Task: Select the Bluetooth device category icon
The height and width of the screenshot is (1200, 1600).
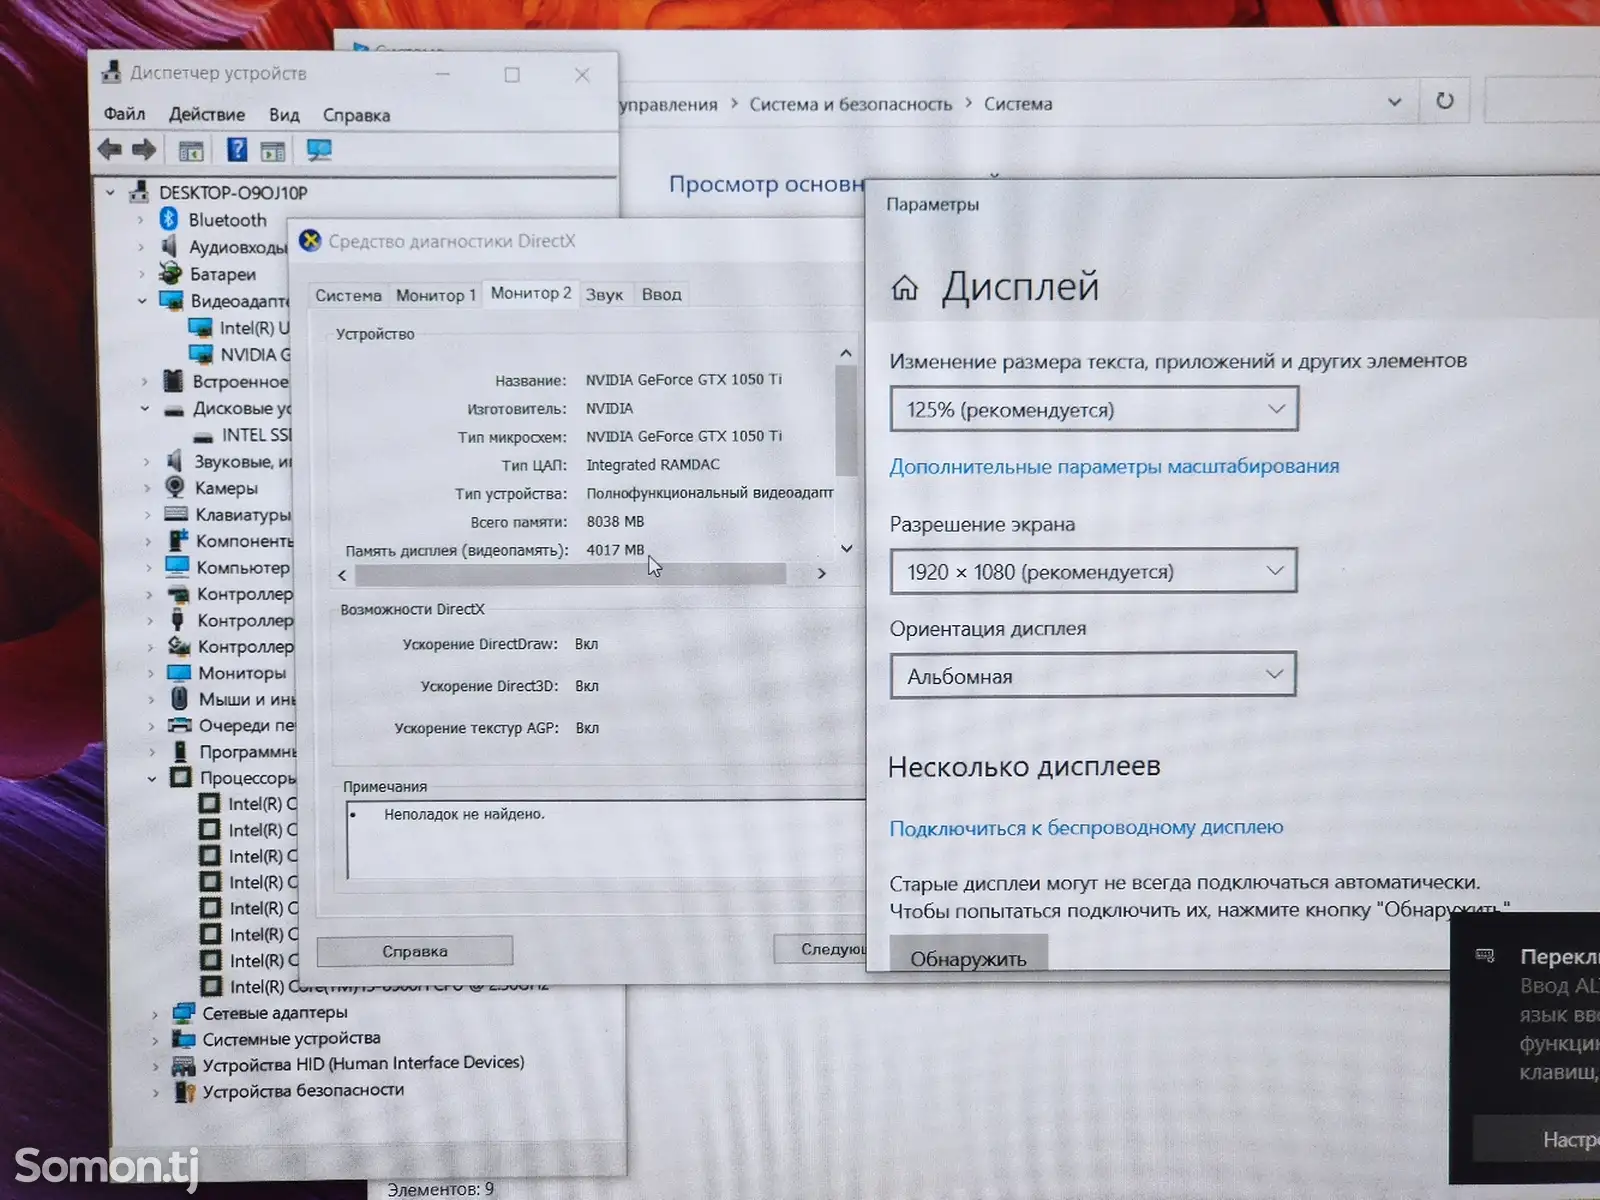Action: (x=169, y=220)
